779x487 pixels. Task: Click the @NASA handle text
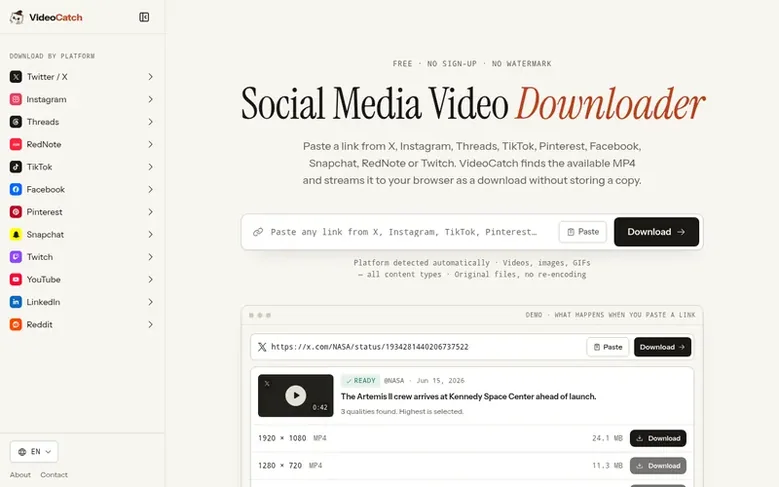click(x=394, y=381)
